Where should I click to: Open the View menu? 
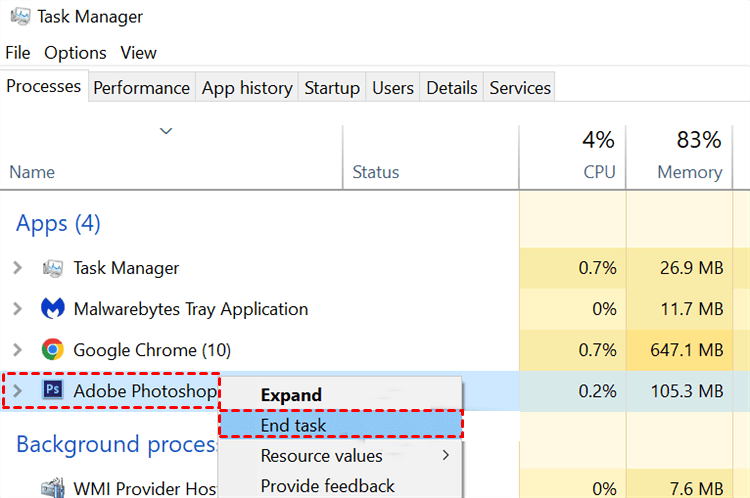point(138,52)
